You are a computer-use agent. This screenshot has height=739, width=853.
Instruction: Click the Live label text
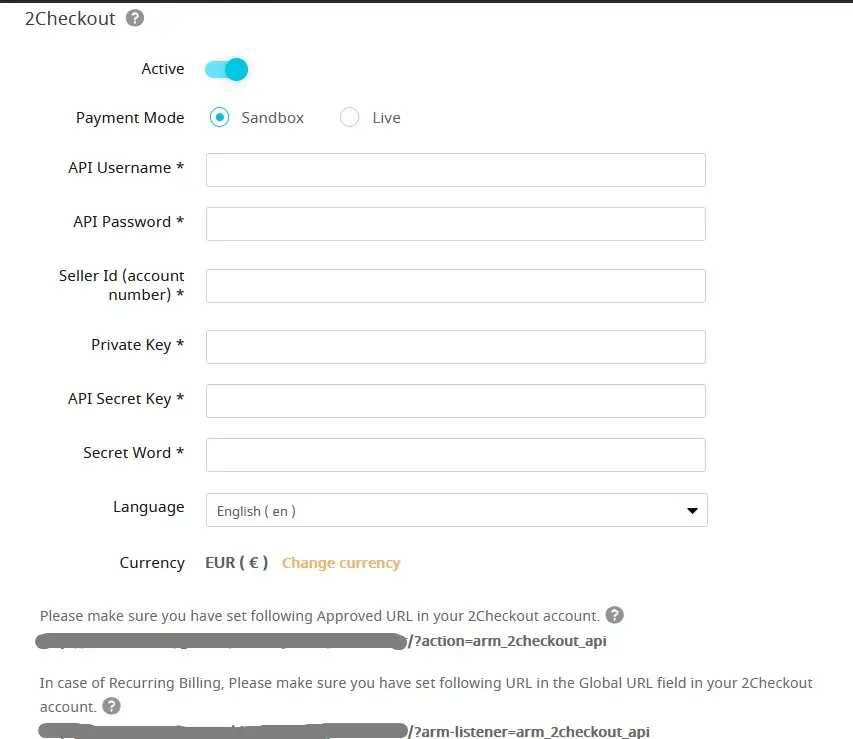click(x=386, y=118)
